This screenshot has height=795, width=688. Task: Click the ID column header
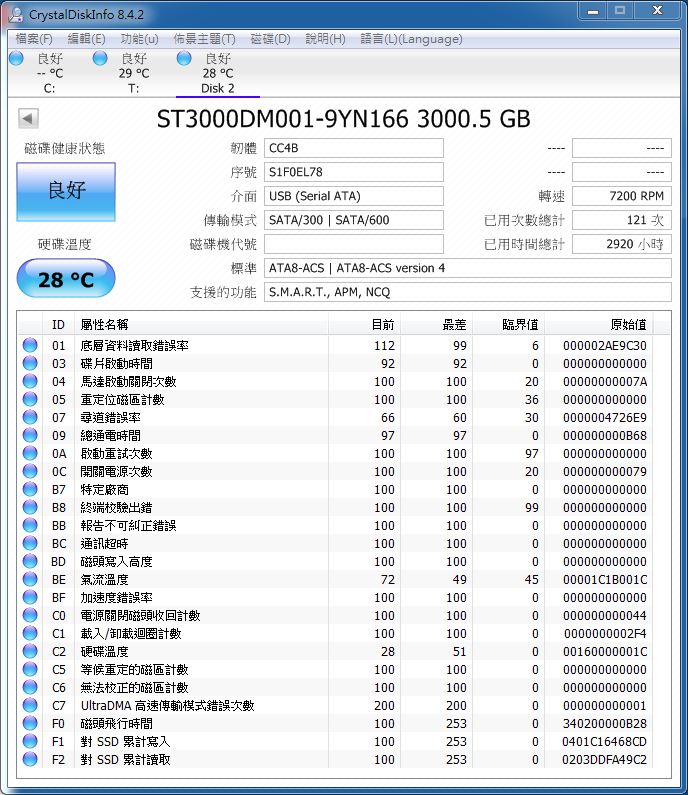(x=59, y=324)
